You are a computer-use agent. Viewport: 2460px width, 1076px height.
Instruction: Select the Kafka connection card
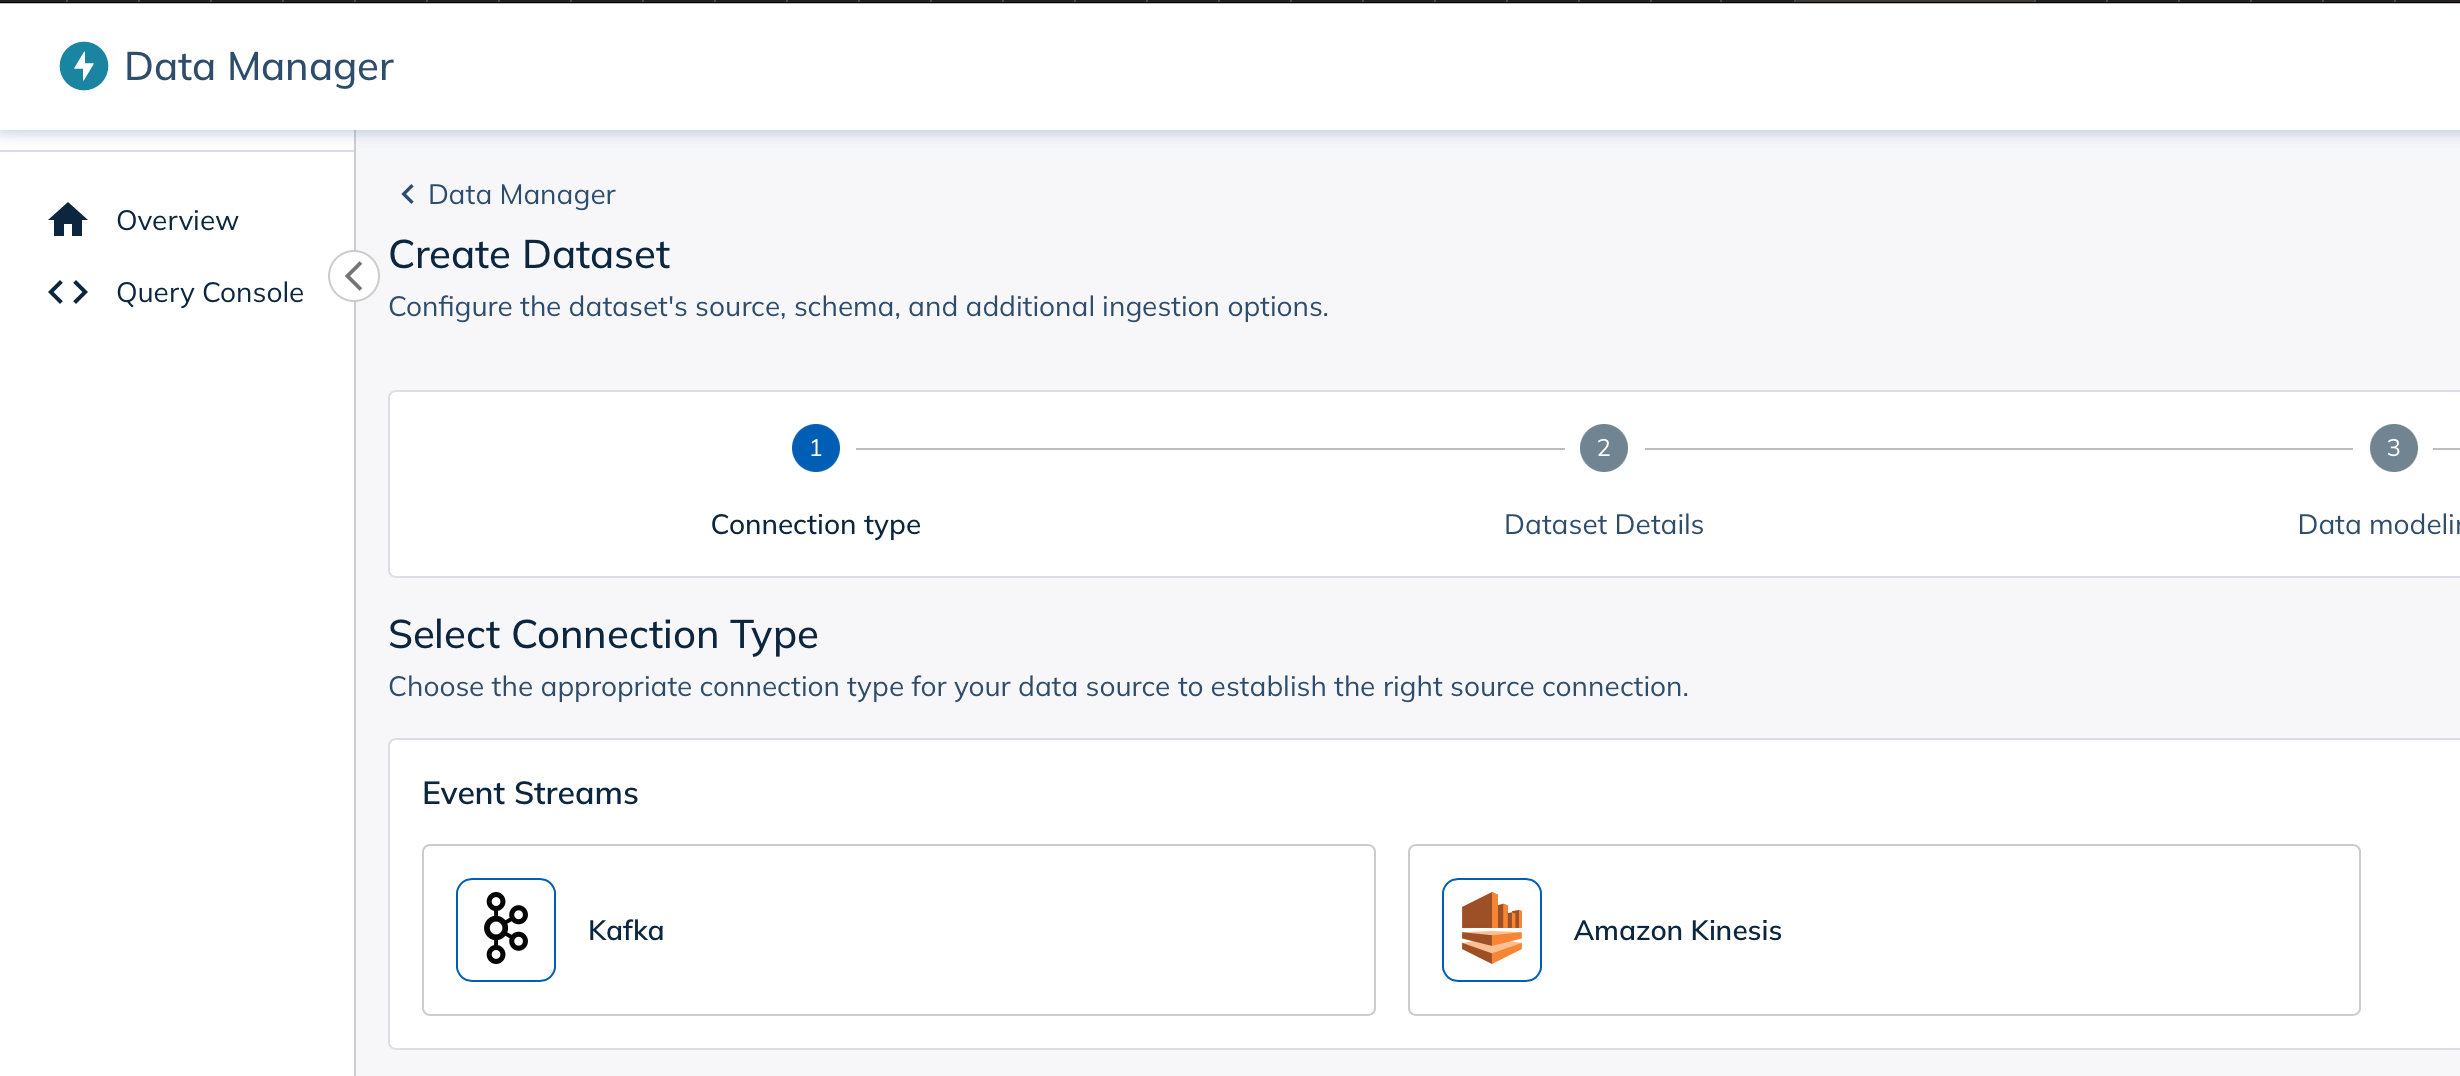(x=898, y=929)
